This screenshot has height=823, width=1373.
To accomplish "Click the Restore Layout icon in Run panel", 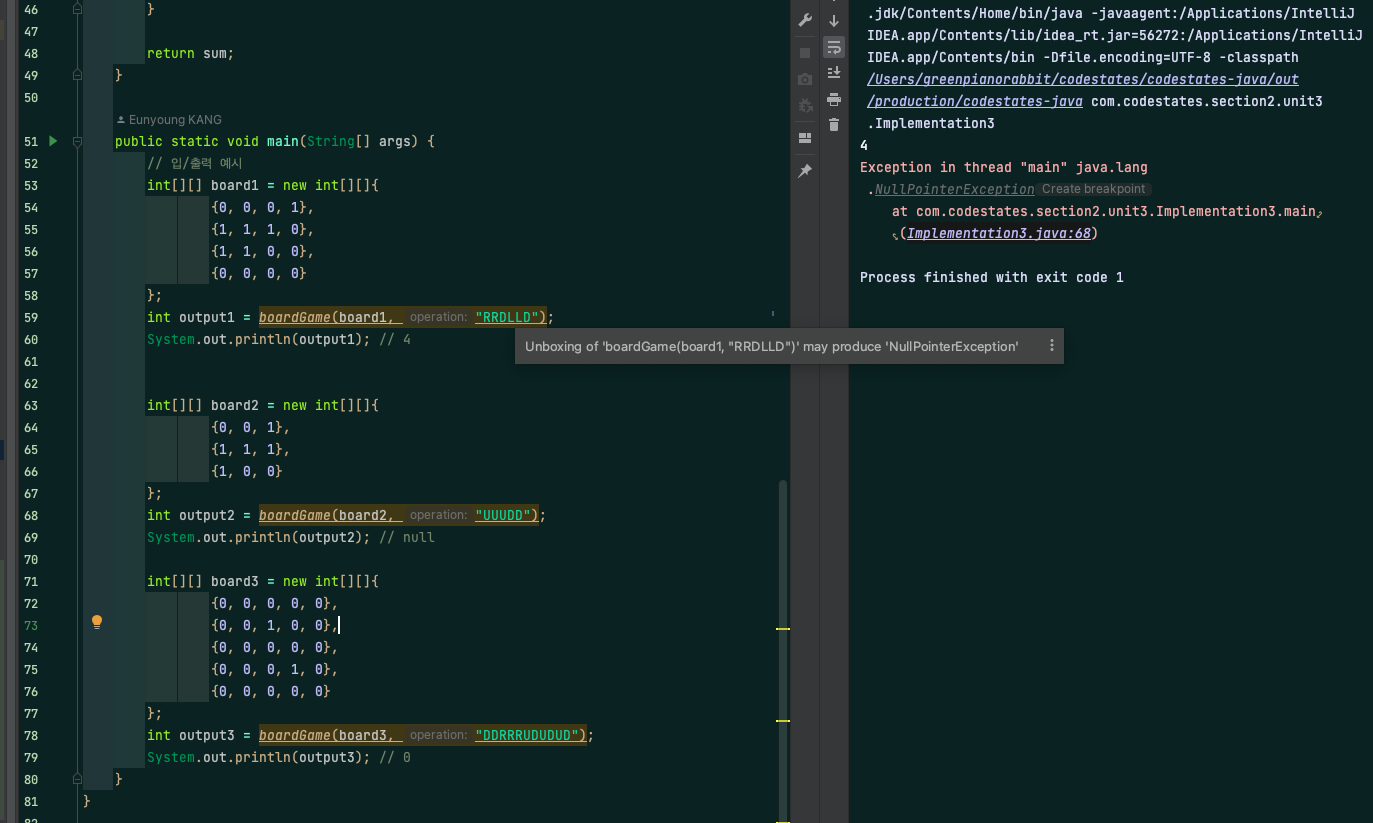I will (x=805, y=138).
